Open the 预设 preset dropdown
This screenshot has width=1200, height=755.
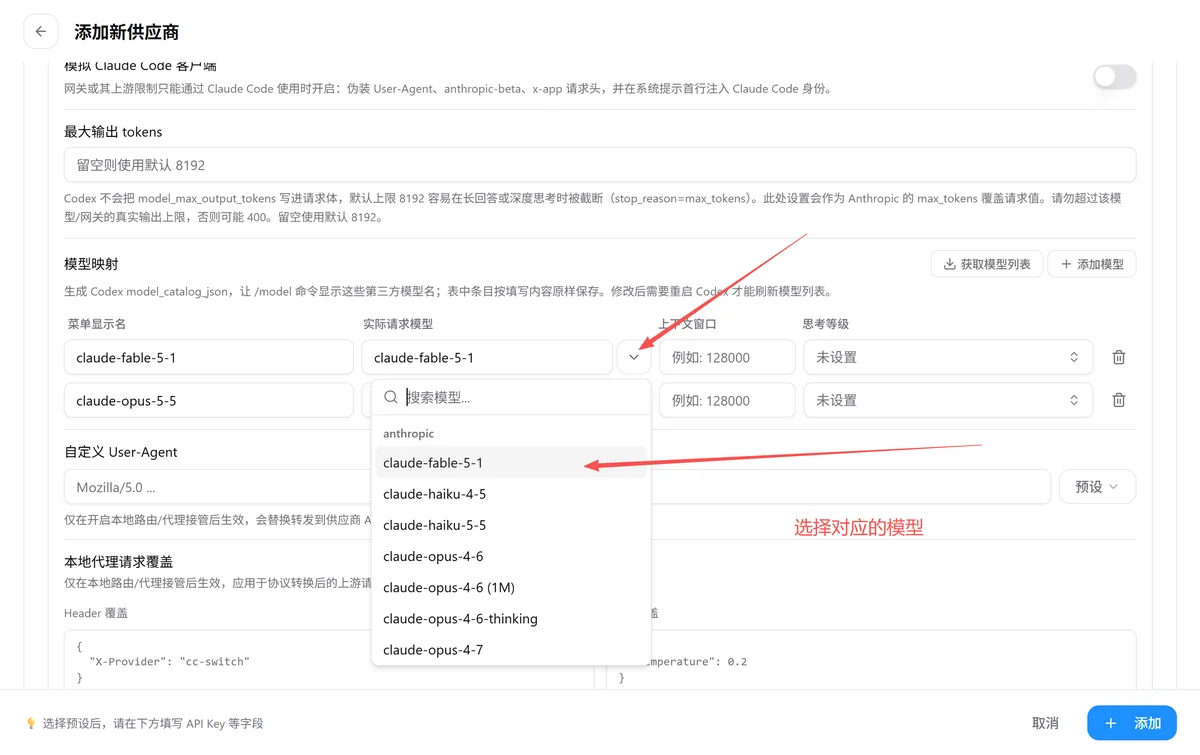pos(1097,487)
